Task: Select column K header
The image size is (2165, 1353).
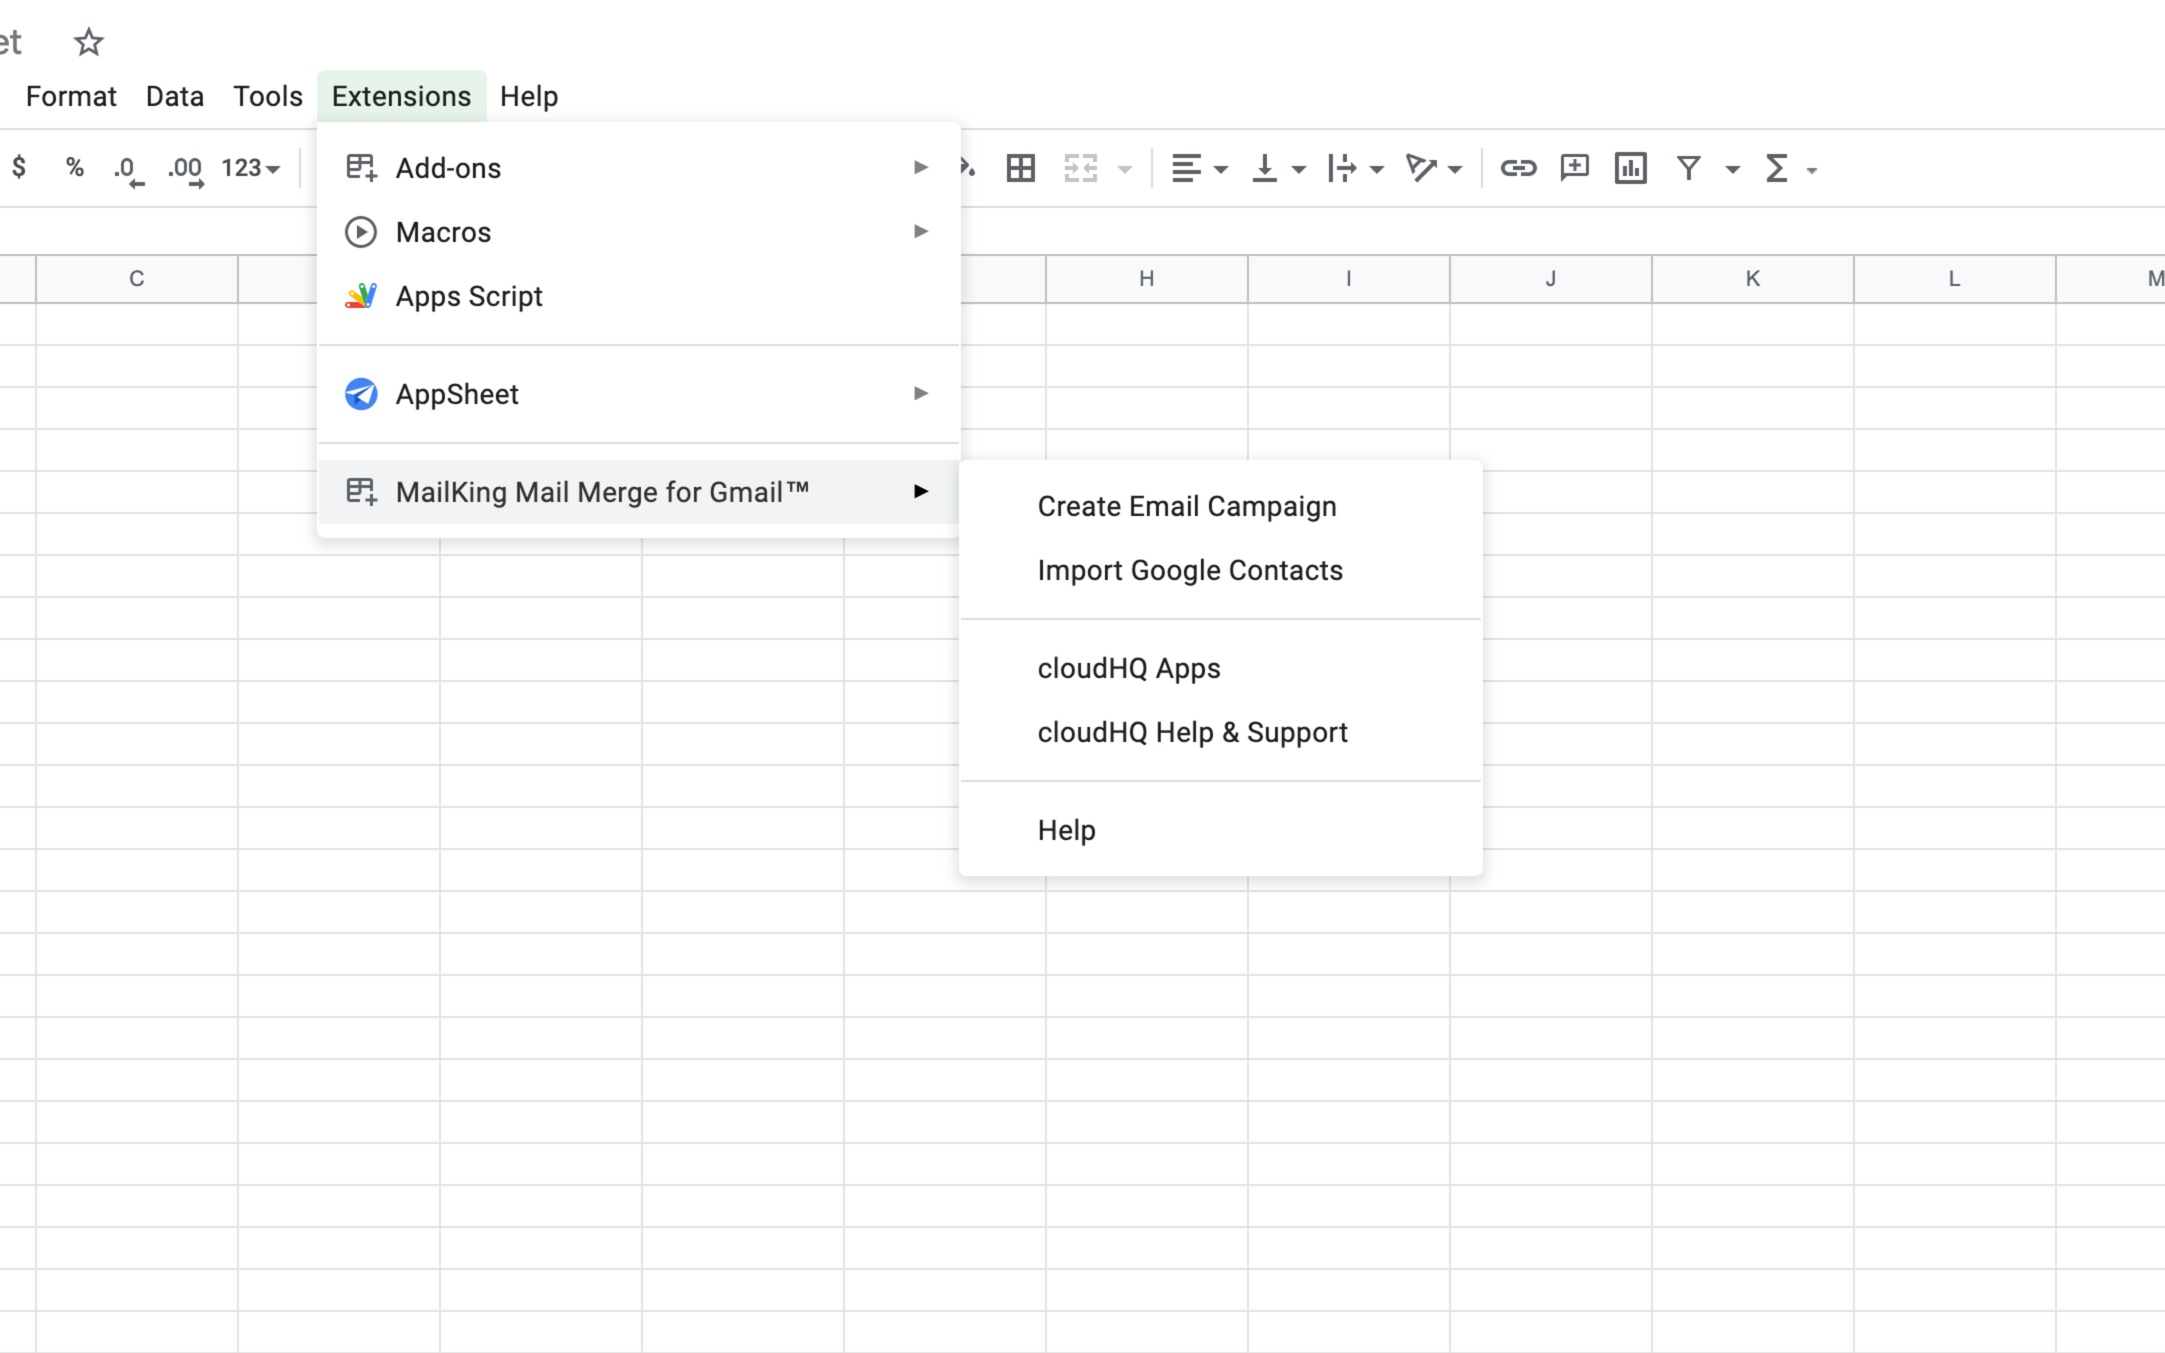Action: click(x=1753, y=279)
